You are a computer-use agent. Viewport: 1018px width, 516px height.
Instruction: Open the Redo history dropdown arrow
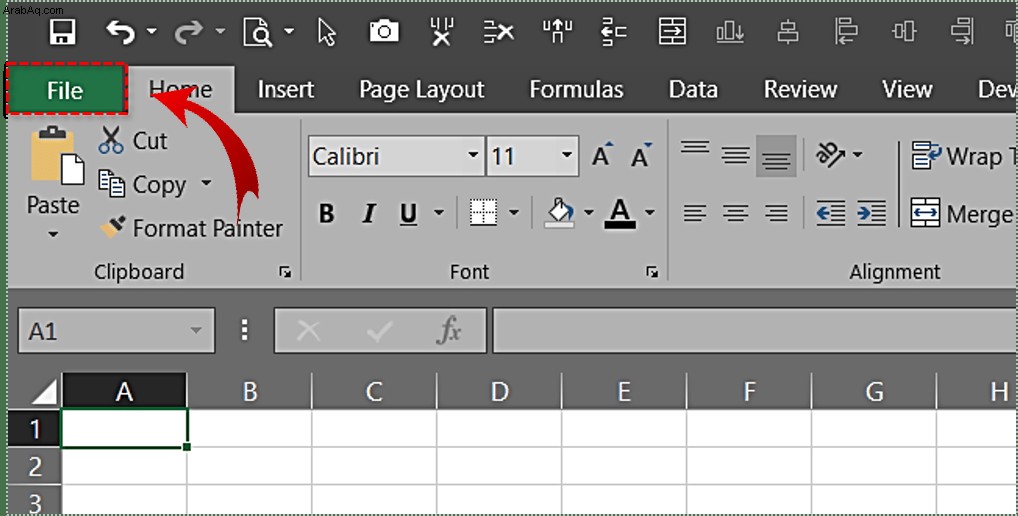(x=220, y=31)
